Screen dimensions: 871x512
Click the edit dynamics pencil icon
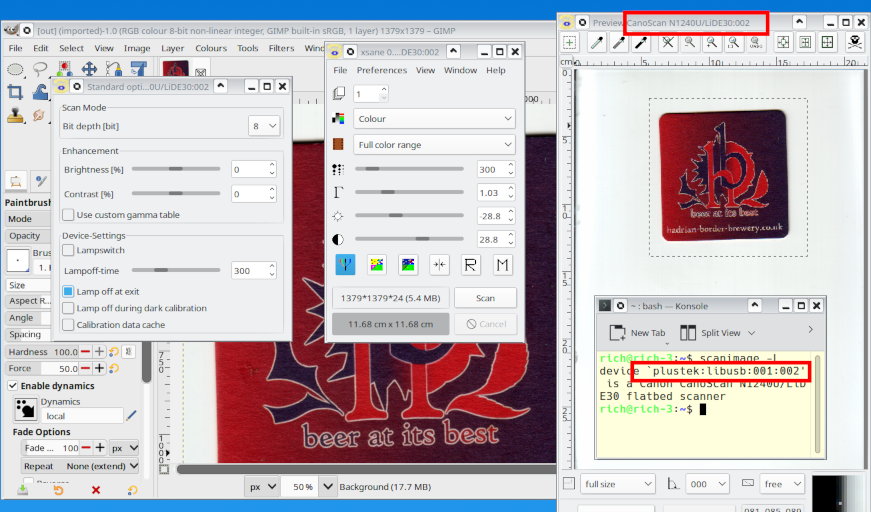131,415
